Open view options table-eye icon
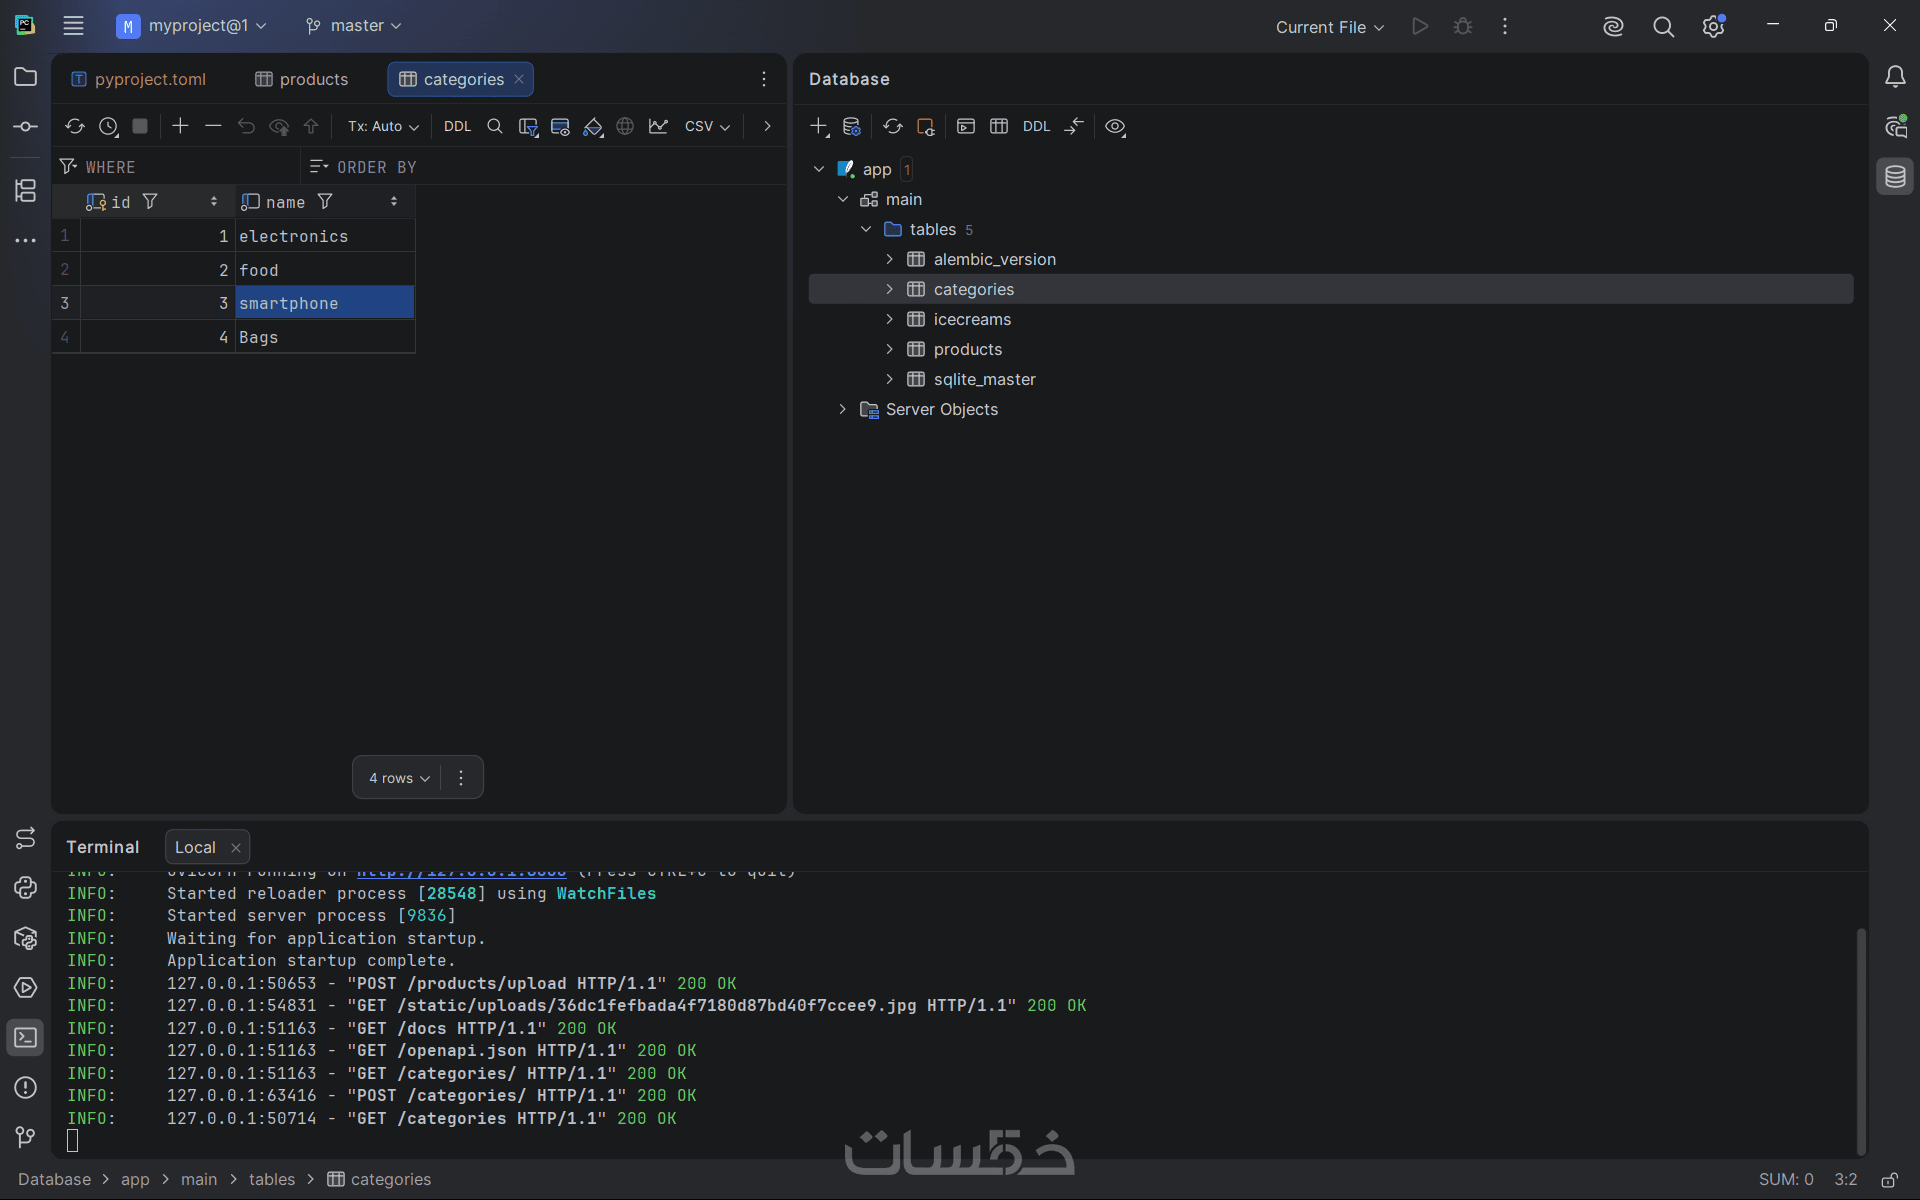Viewport: 1920px width, 1200px height. point(560,126)
